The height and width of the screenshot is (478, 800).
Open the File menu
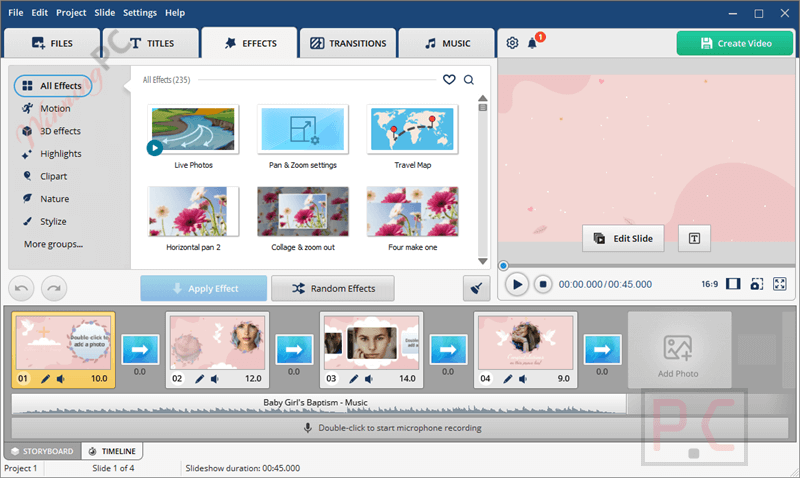click(x=15, y=13)
